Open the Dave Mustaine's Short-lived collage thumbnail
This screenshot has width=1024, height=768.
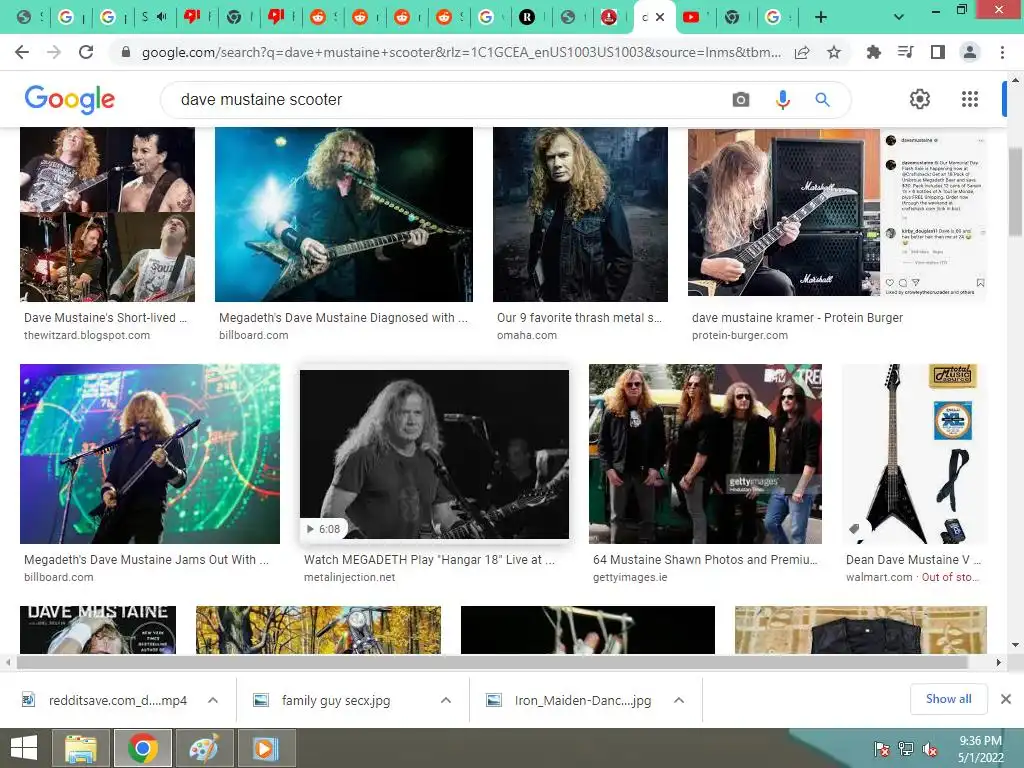click(x=107, y=214)
